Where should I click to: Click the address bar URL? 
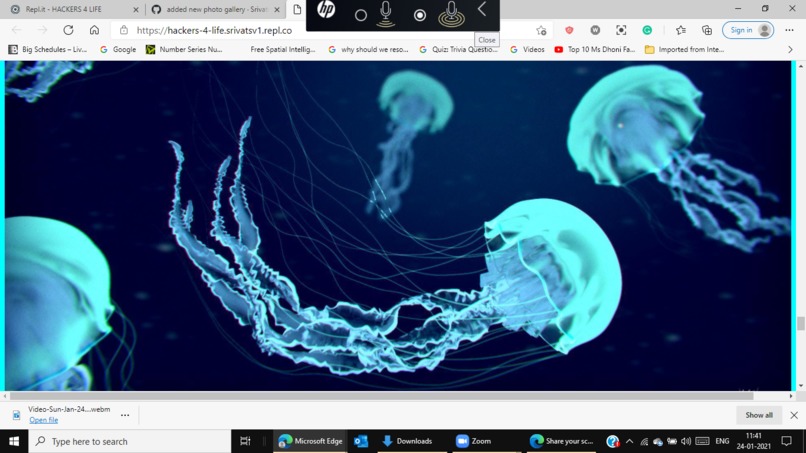pos(214,30)
